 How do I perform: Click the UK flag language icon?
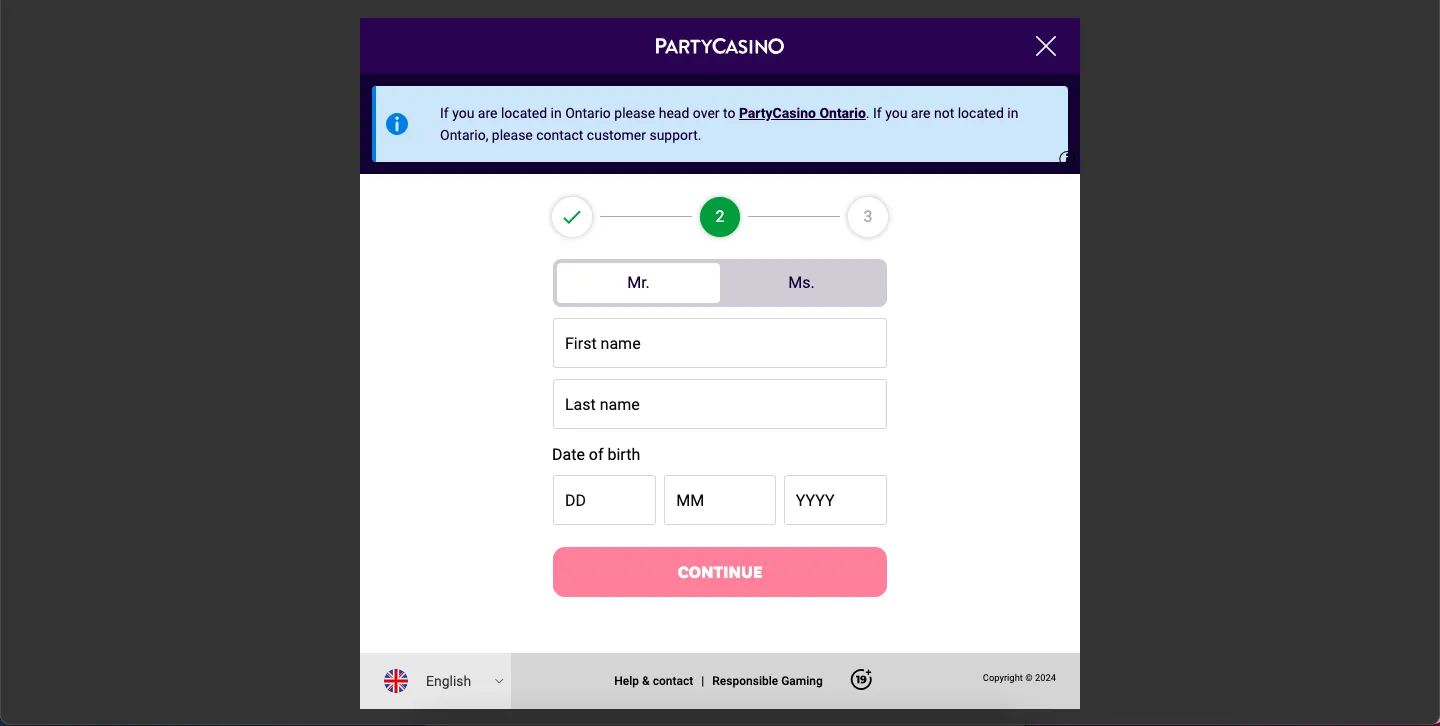tap(396, 681)
